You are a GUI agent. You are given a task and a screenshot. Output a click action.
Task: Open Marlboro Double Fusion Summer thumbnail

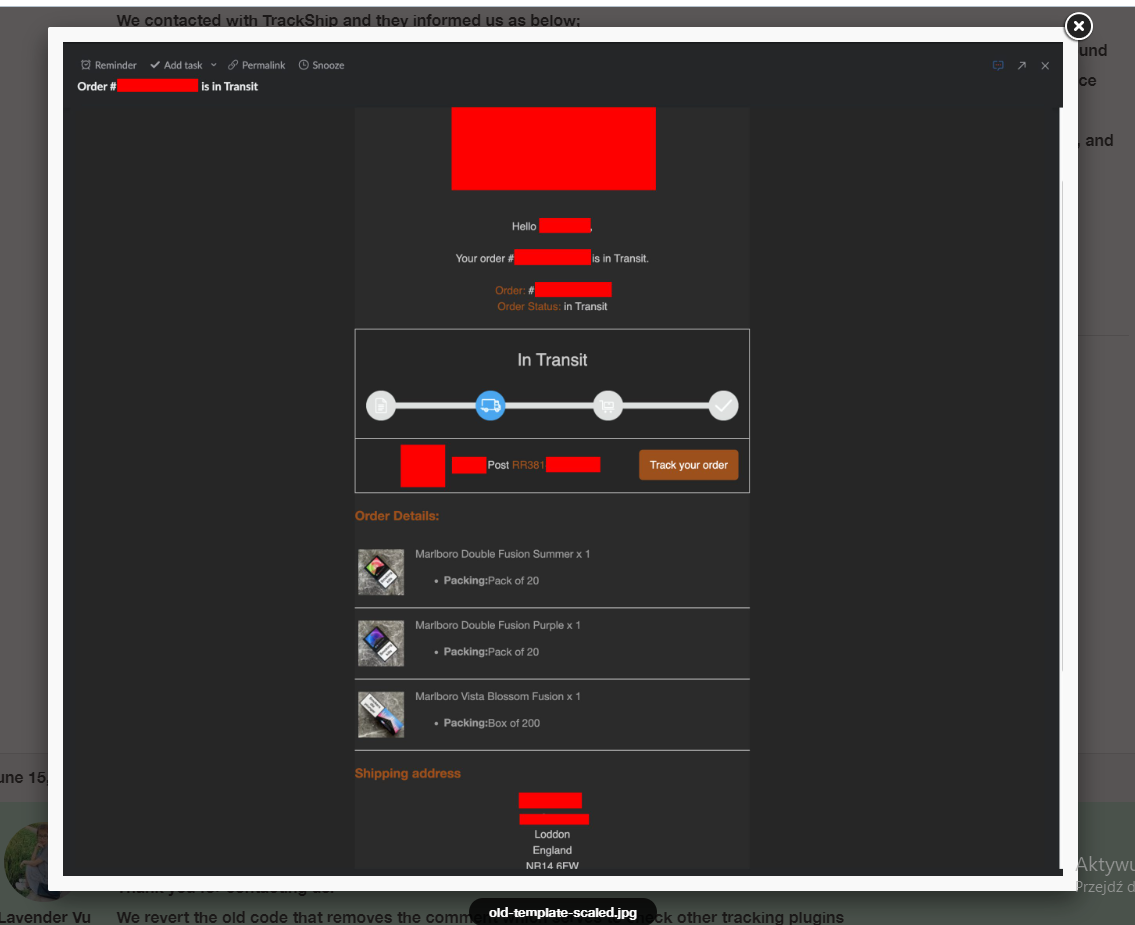(x=381, y=572)
